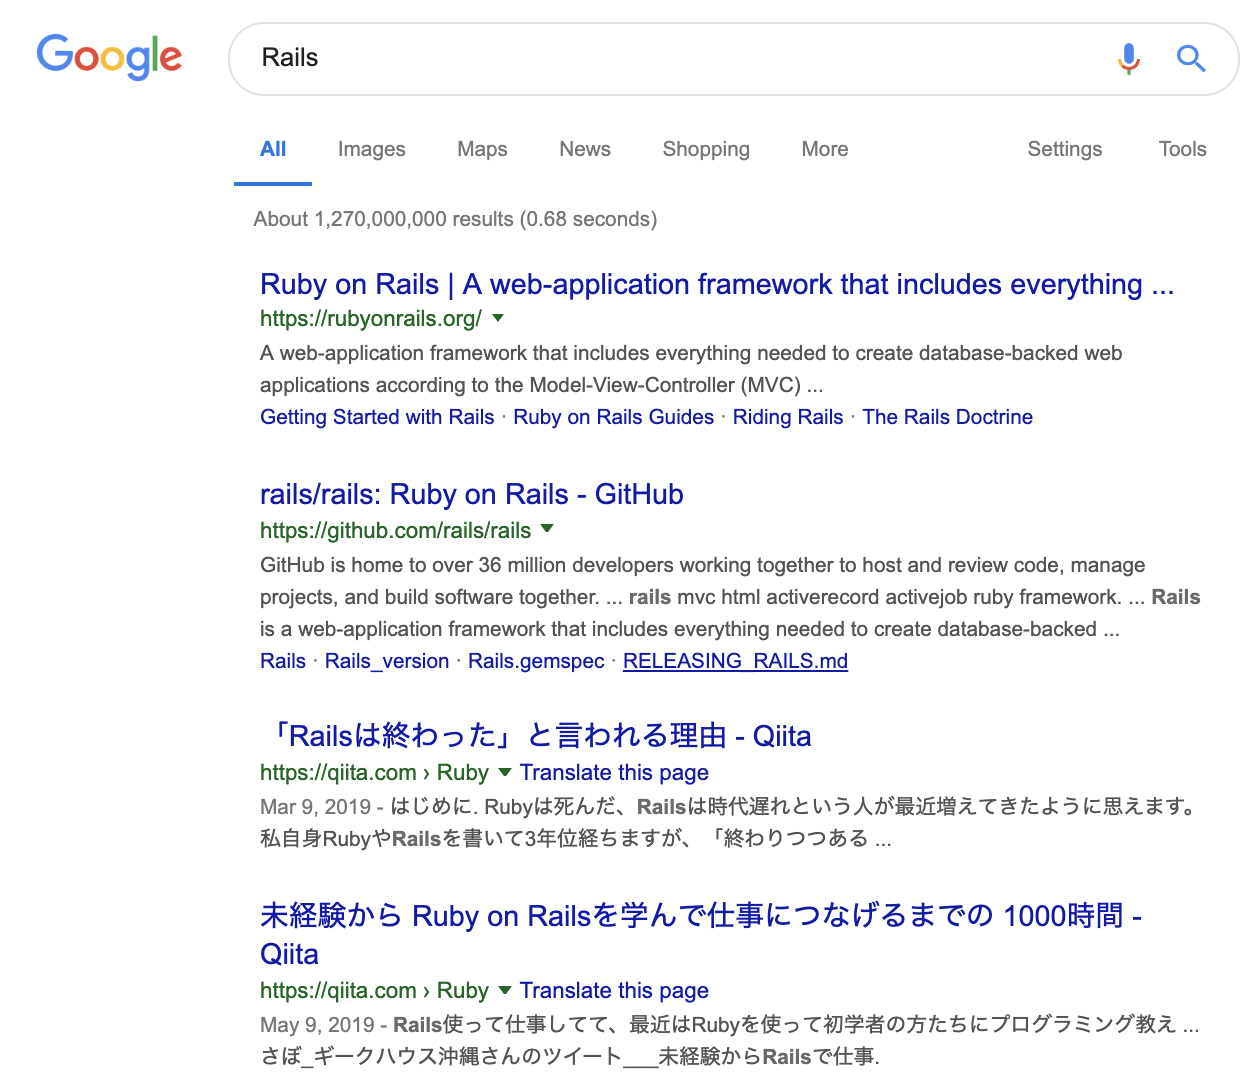Click the rubyonrails.org snippet description text
1254x1082 pixels.
691,369
